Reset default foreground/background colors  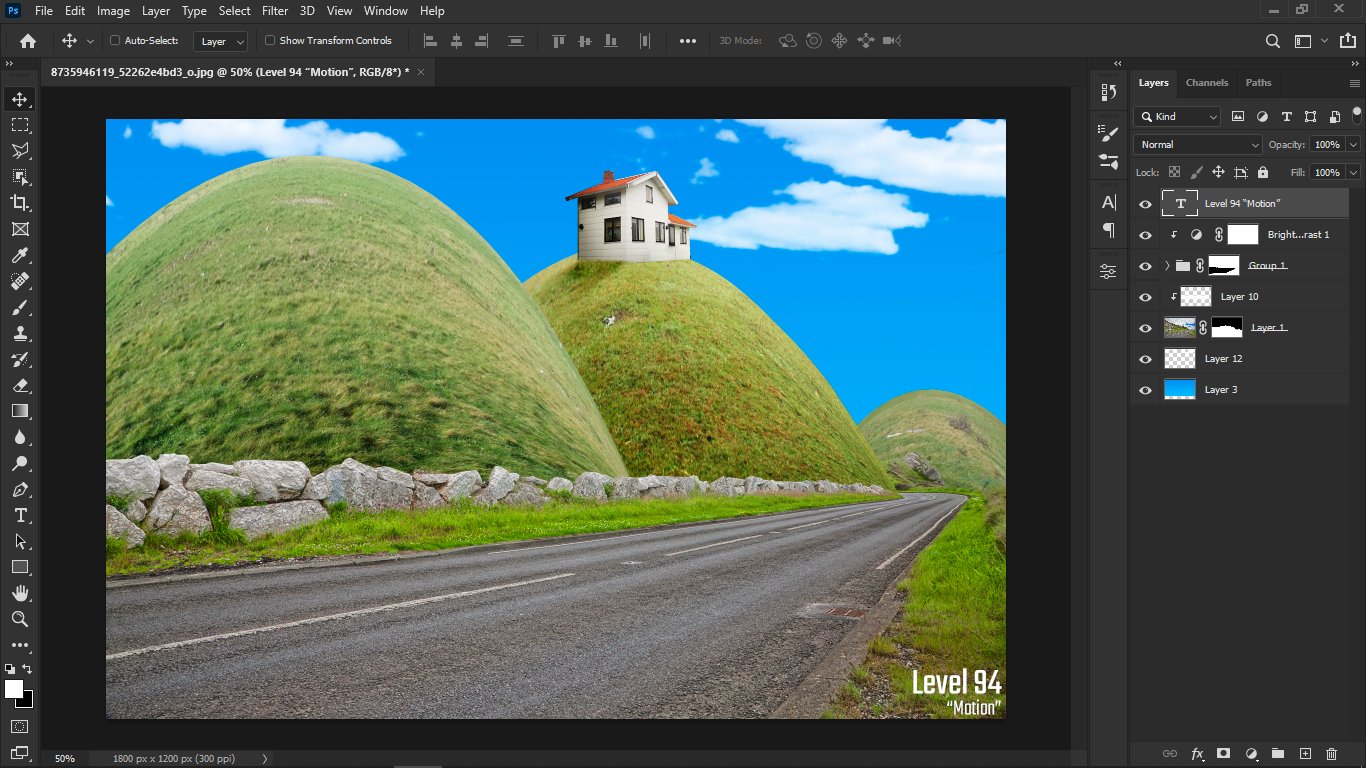coord(10,669)
